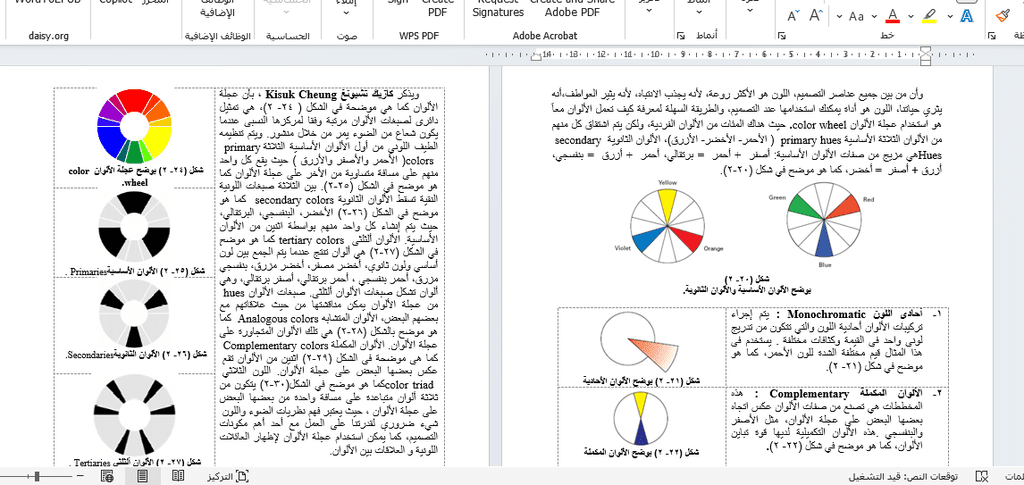Click Request Signatures button
The image size is (1024, 485).
498,9
